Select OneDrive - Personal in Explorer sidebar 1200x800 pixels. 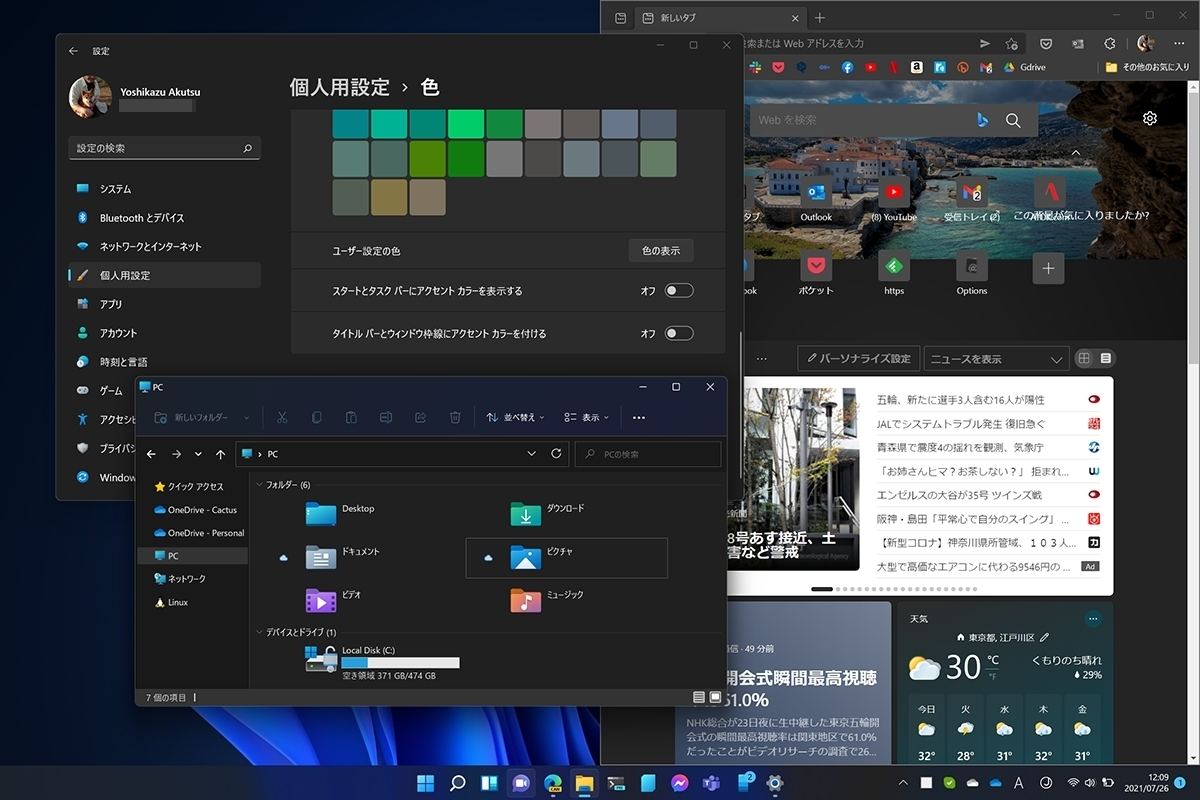coord(199,533)
